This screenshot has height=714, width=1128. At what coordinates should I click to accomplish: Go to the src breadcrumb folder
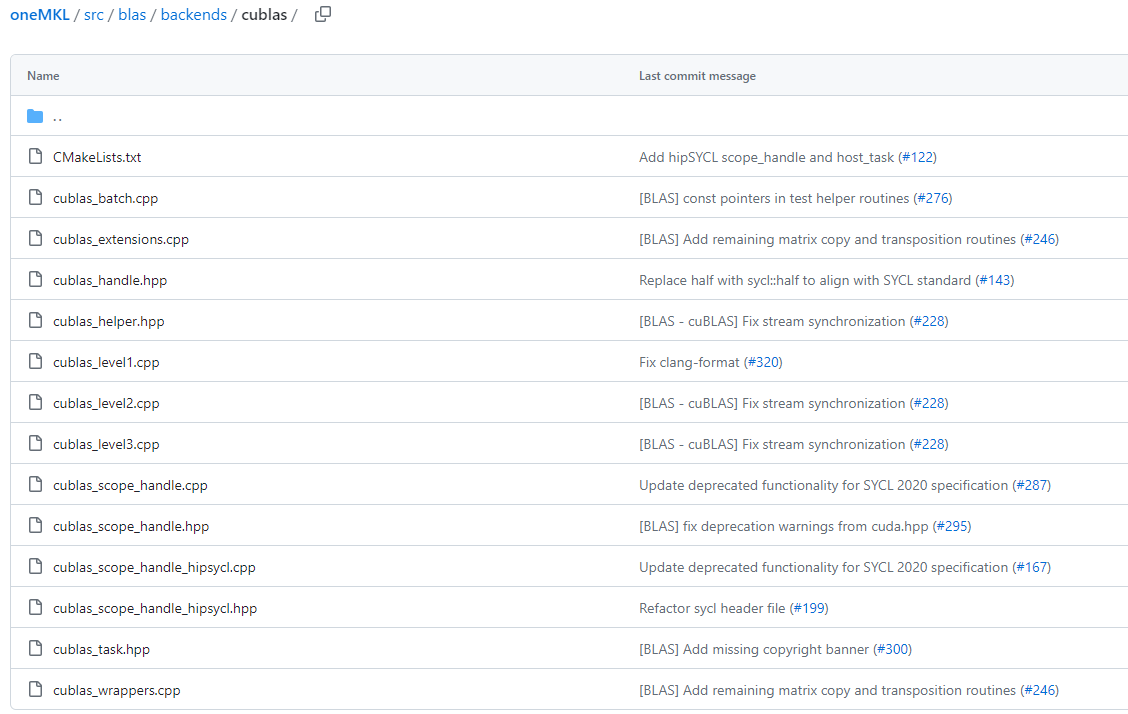click(94, 15)
